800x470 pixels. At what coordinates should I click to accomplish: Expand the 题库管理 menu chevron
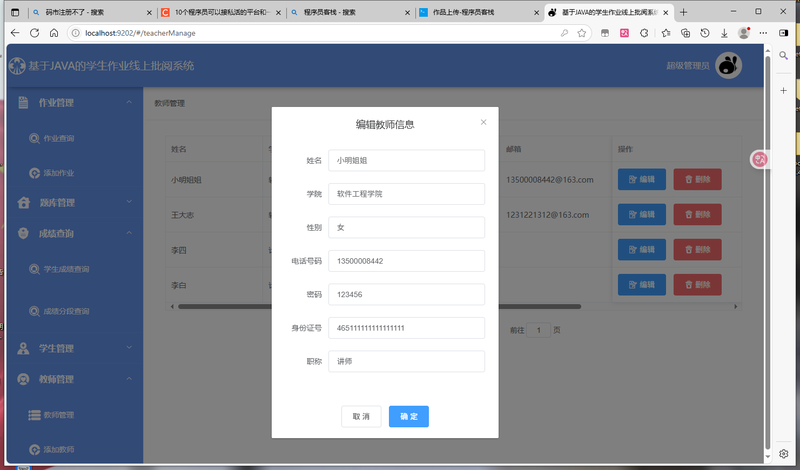click(x=129, y=202)
